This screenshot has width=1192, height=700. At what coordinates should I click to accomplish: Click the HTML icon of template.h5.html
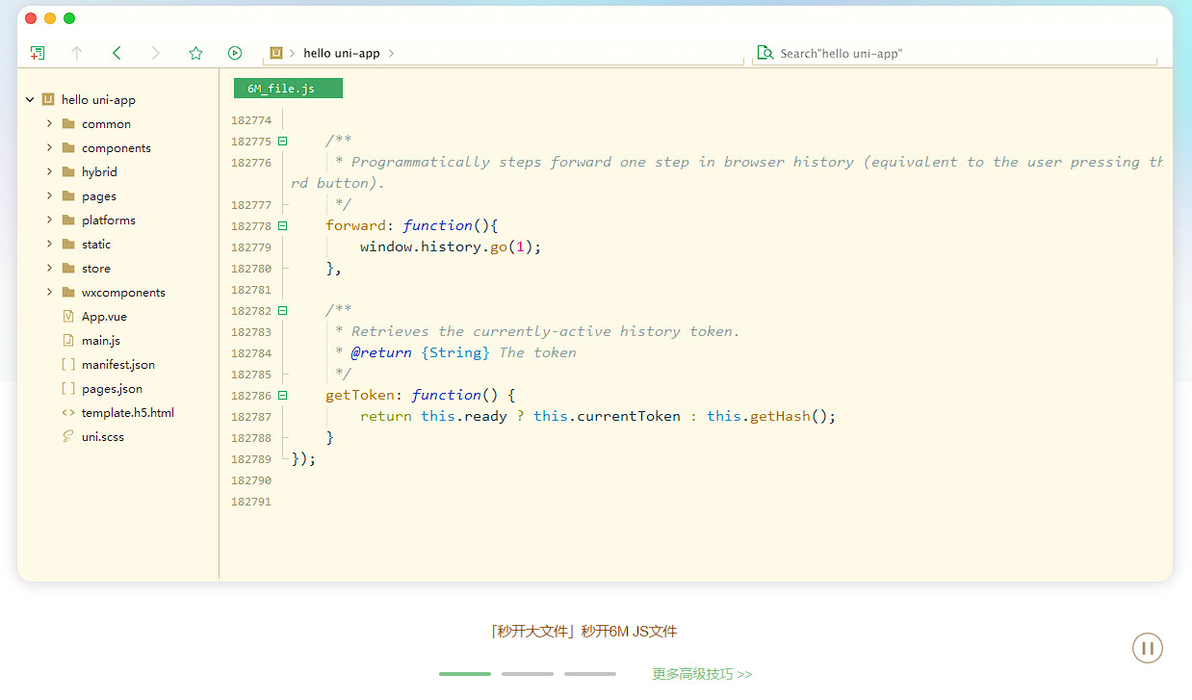tap(68, 413)
